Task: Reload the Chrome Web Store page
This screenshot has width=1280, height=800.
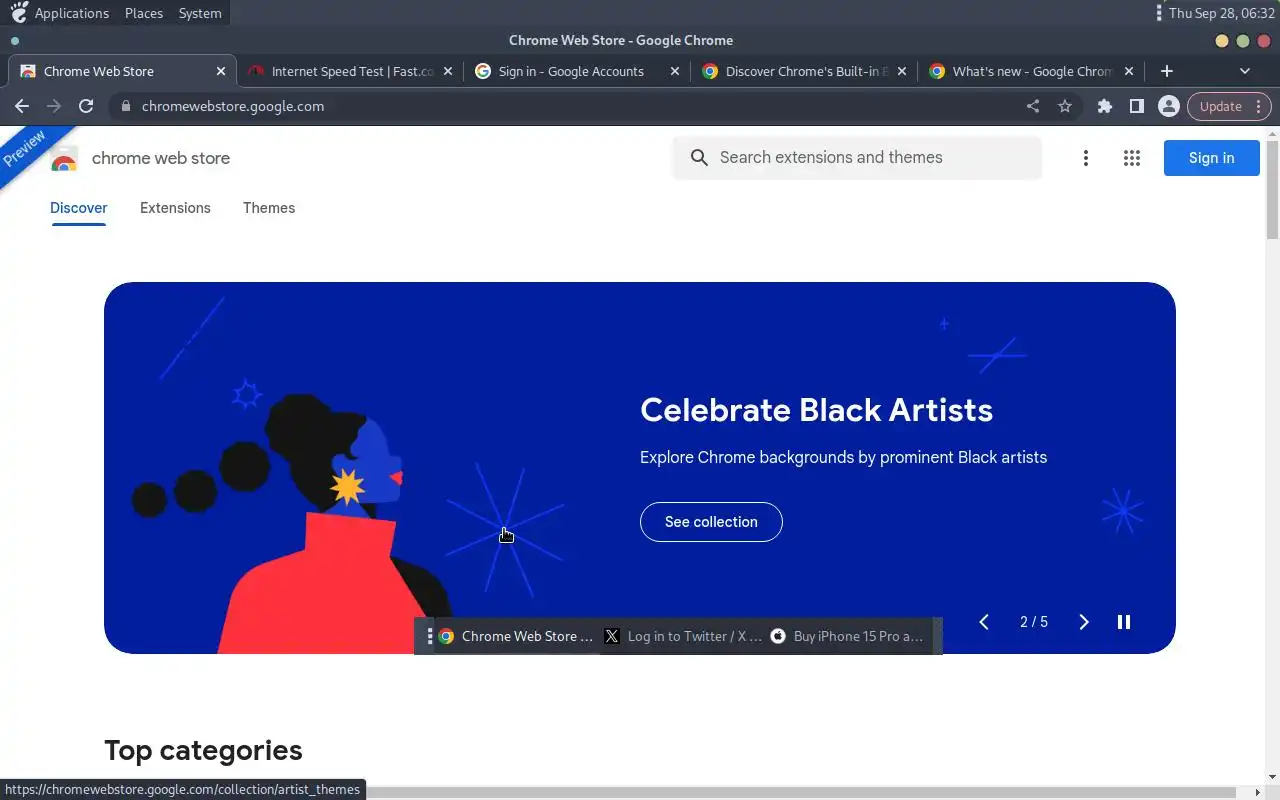Action: pos(86,106)
